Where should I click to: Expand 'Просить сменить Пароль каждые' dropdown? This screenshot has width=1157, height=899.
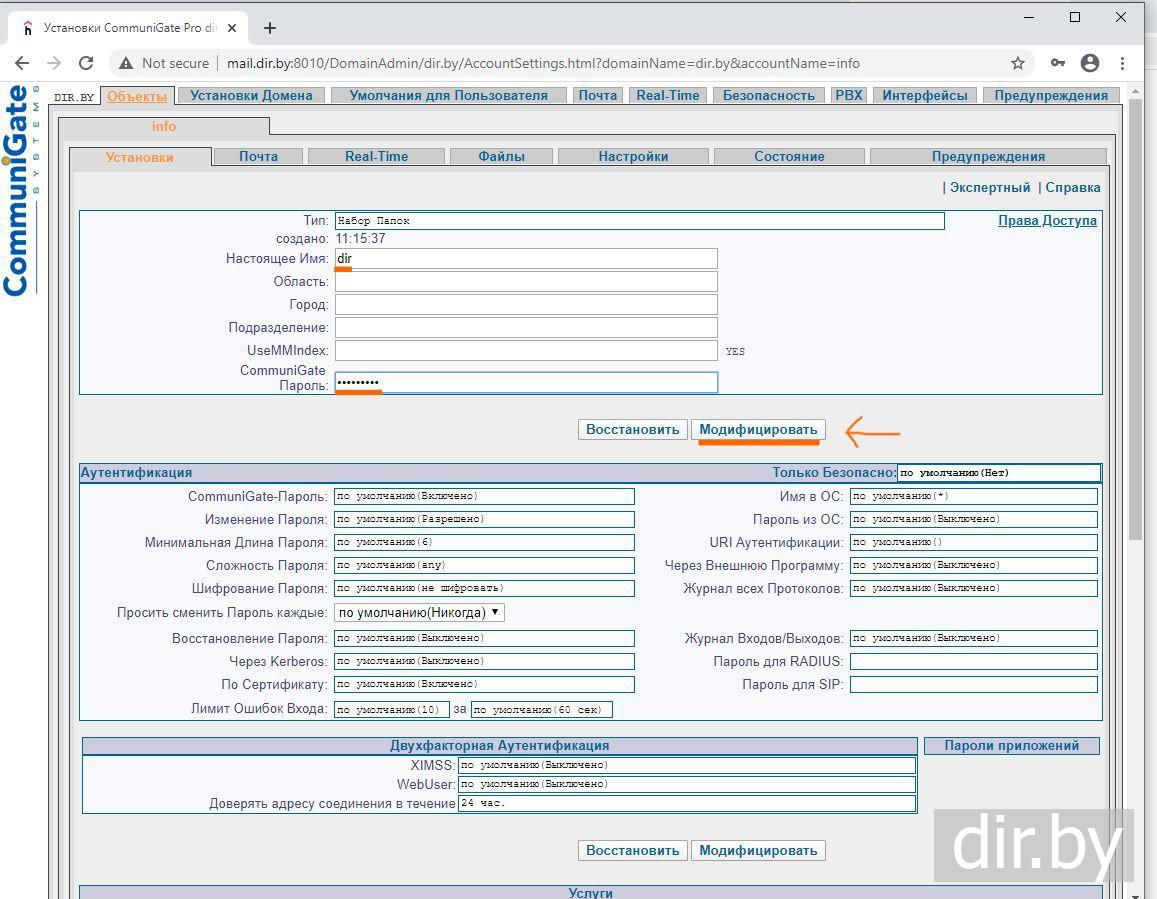click(419, 612)
